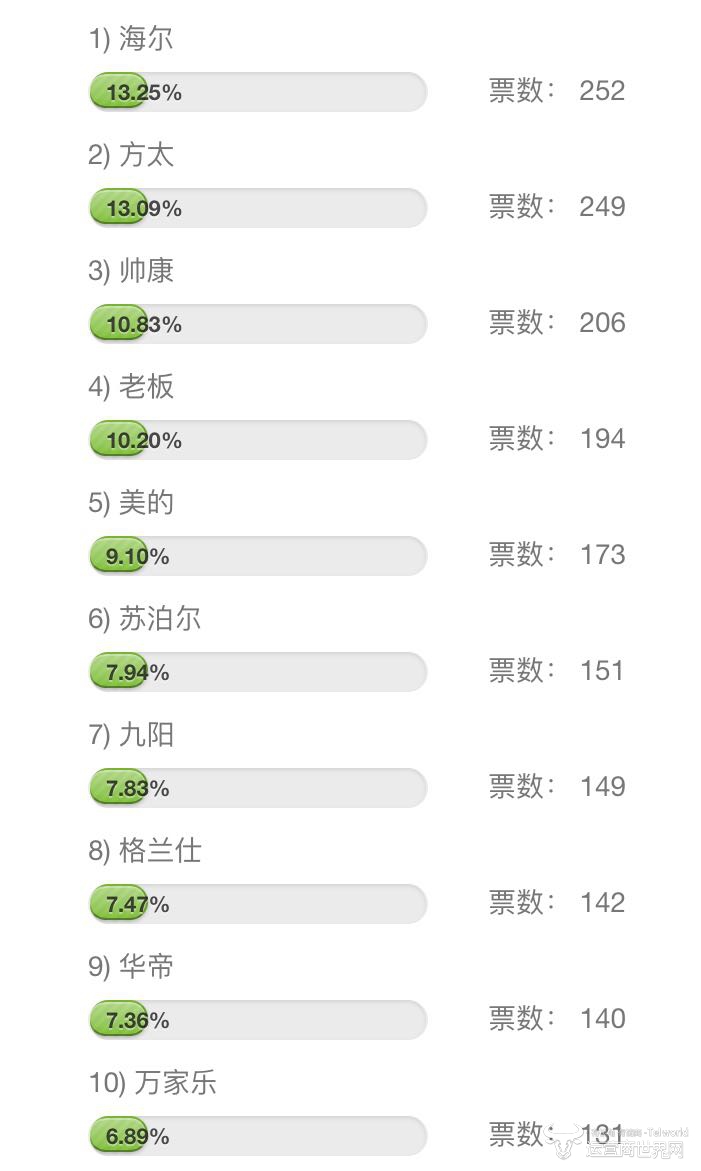Click the 6.89% progress bar
This screenshot has height=1171, width=701.
coord(258,1136)
